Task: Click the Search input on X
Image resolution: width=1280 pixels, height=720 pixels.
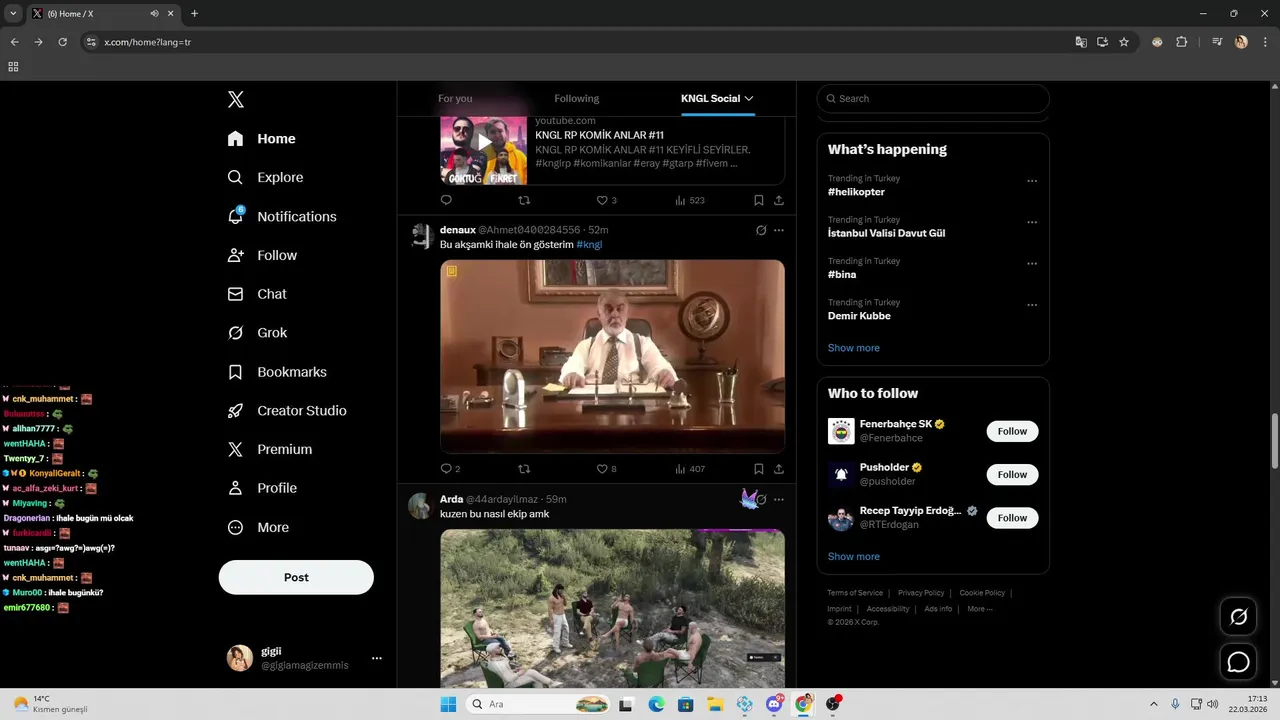Action: pyautogui.click(x=933, y=98)
